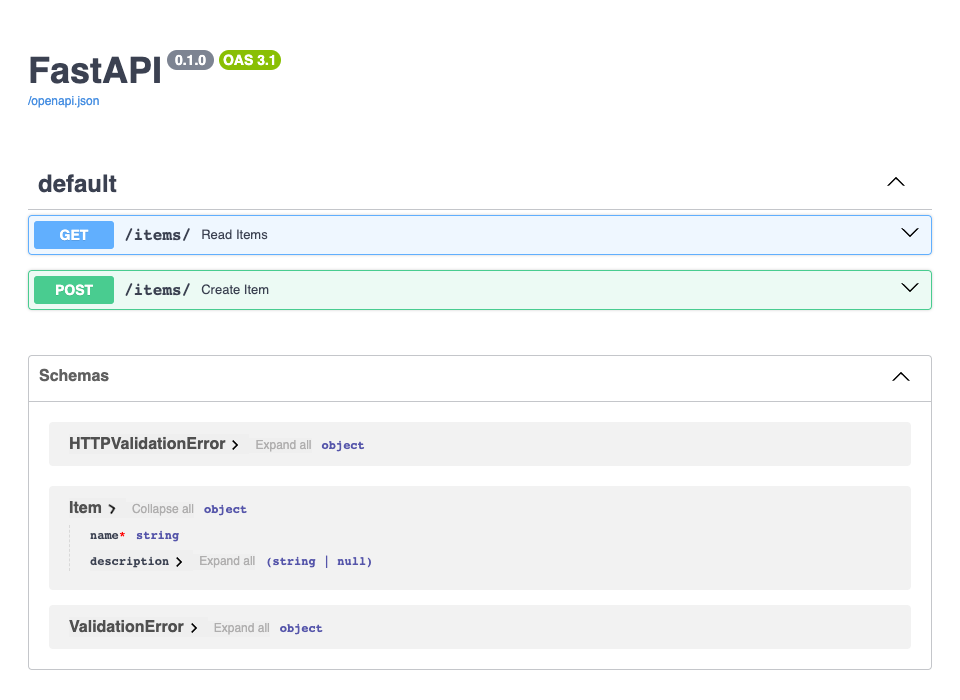
Task: Click the OAS 3.1 version badge
Action: pyautogui.click(x=249, y=60)
